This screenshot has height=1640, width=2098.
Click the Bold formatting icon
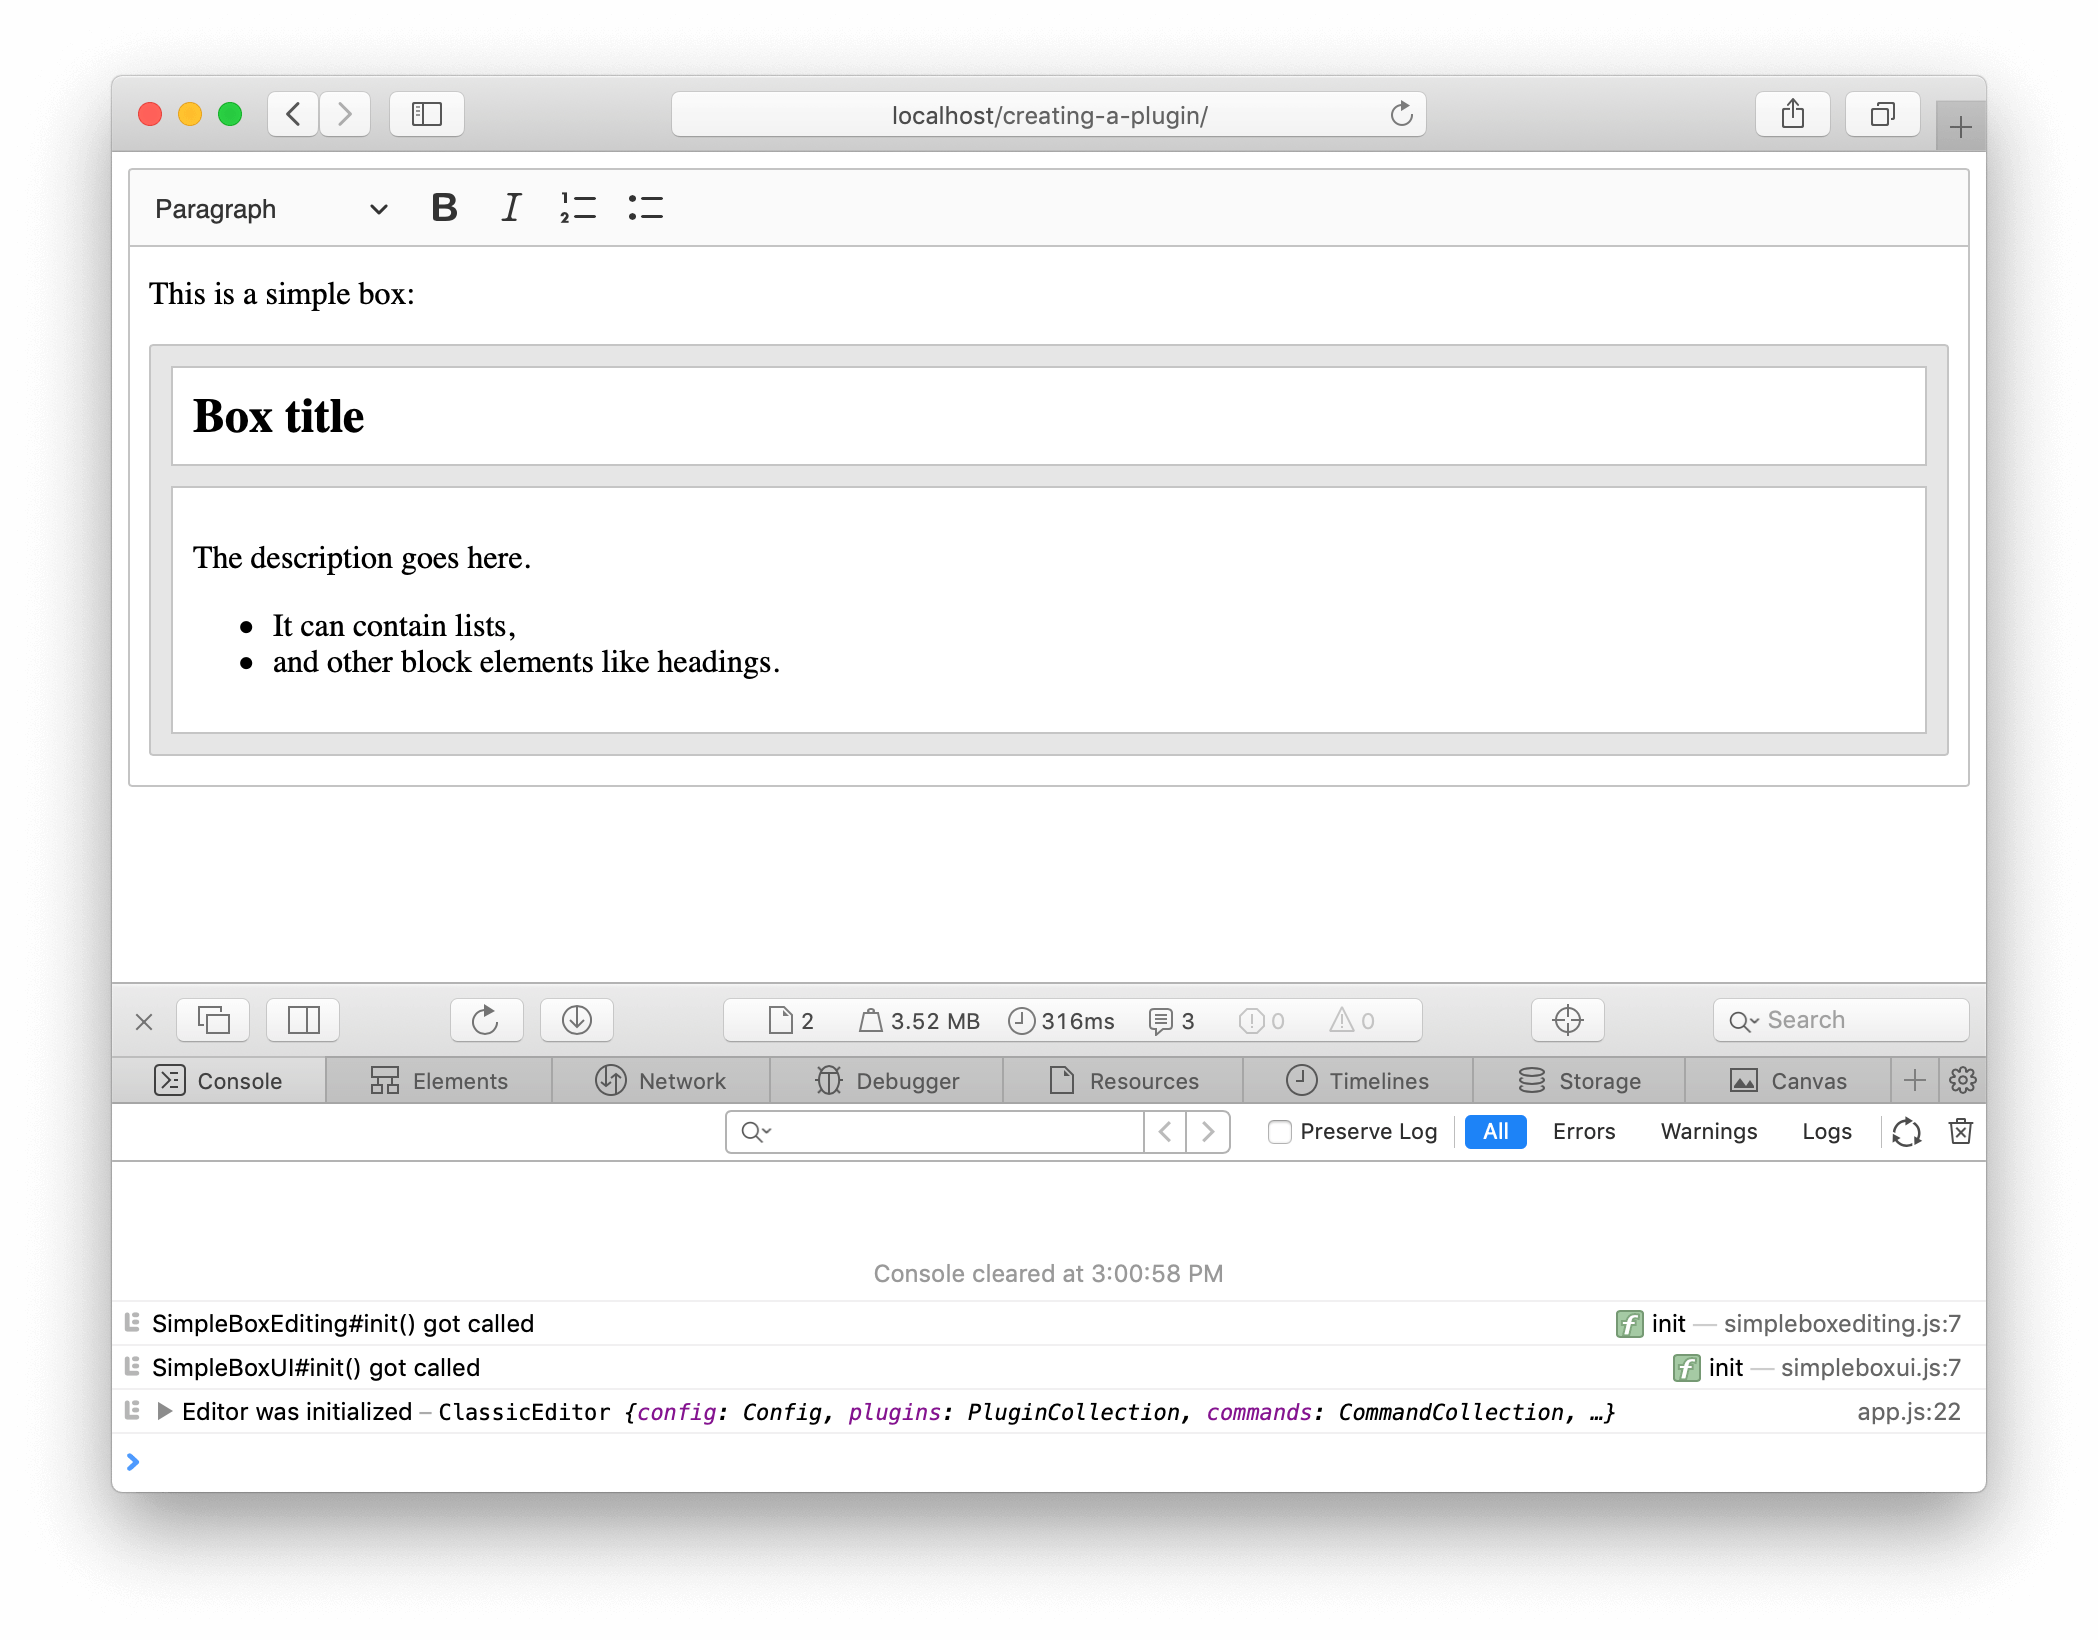tap(444, 206)
